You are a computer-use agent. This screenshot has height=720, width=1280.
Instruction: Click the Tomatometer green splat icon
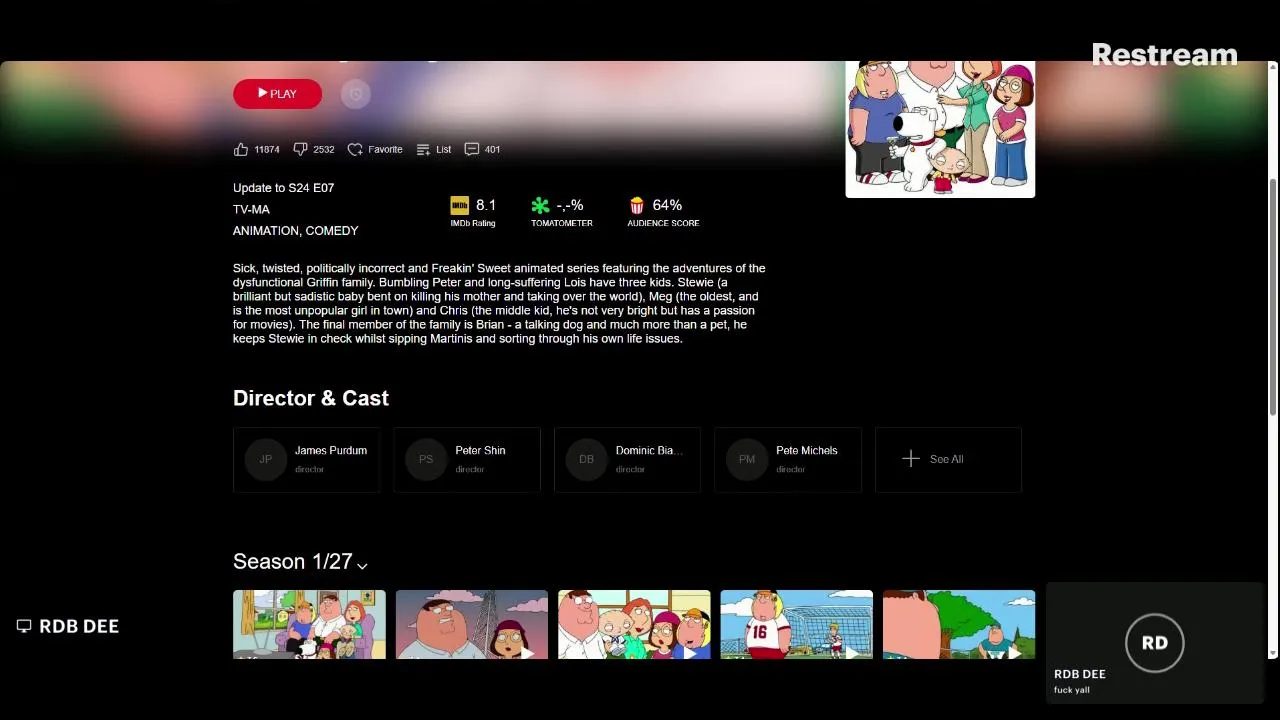tap(540, 205)
